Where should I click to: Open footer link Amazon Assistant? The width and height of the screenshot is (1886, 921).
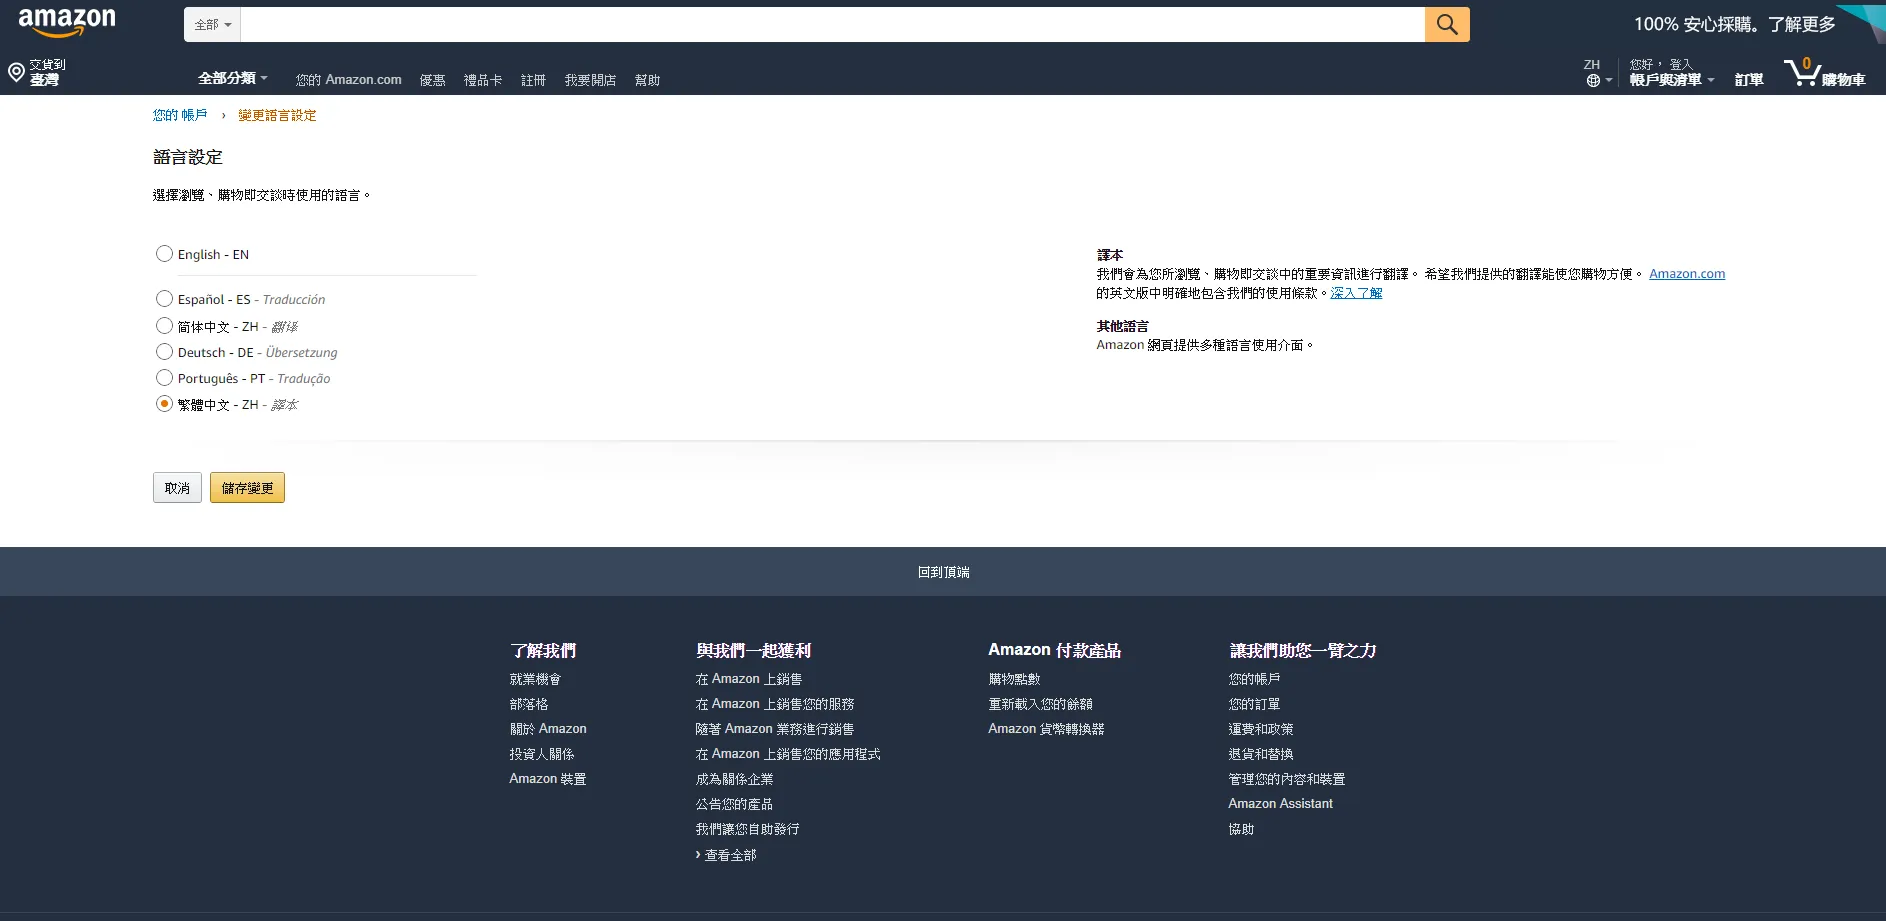[x=1281, y=804]
